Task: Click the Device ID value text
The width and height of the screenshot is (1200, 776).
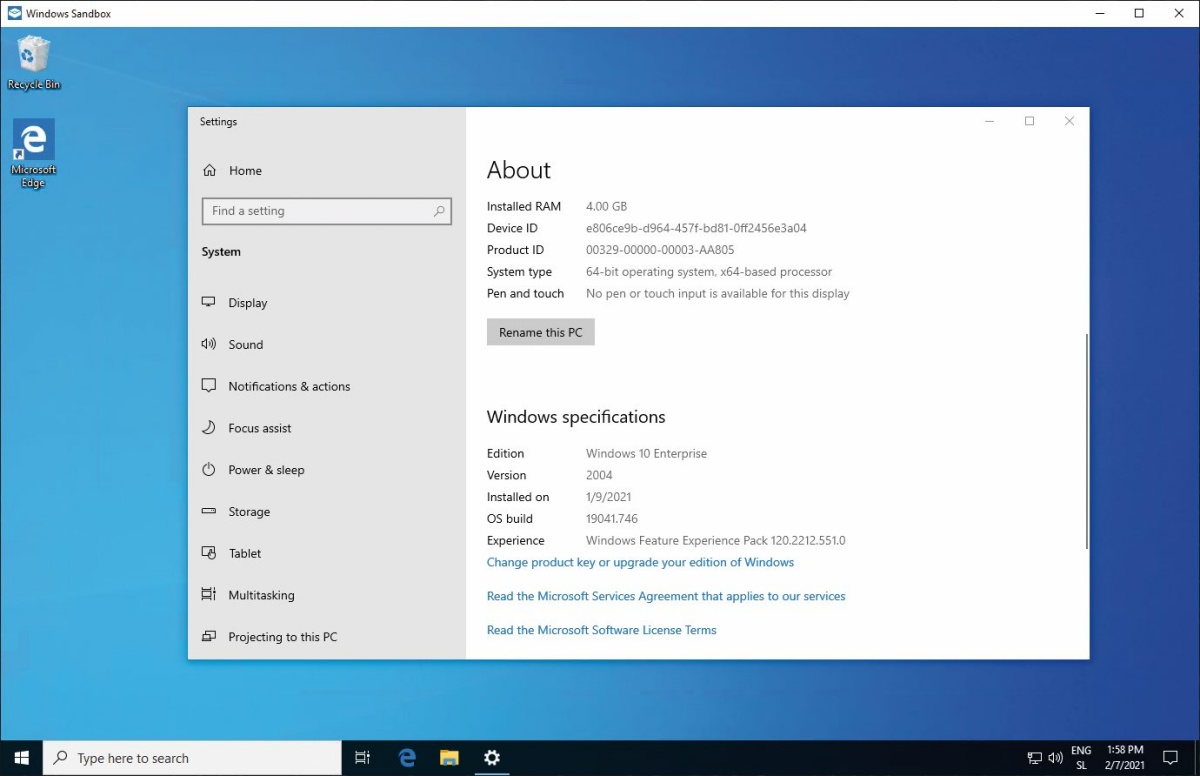Action: (x=696, y=228)
